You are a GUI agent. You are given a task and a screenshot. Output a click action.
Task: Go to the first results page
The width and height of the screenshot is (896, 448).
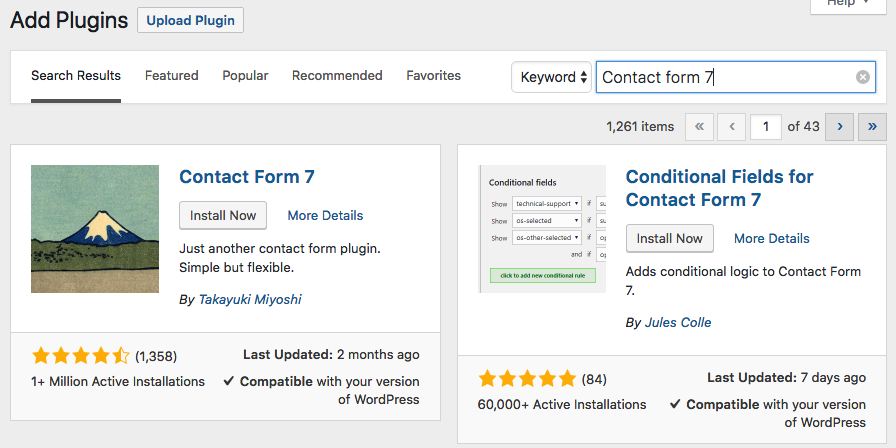pos(699,127)
